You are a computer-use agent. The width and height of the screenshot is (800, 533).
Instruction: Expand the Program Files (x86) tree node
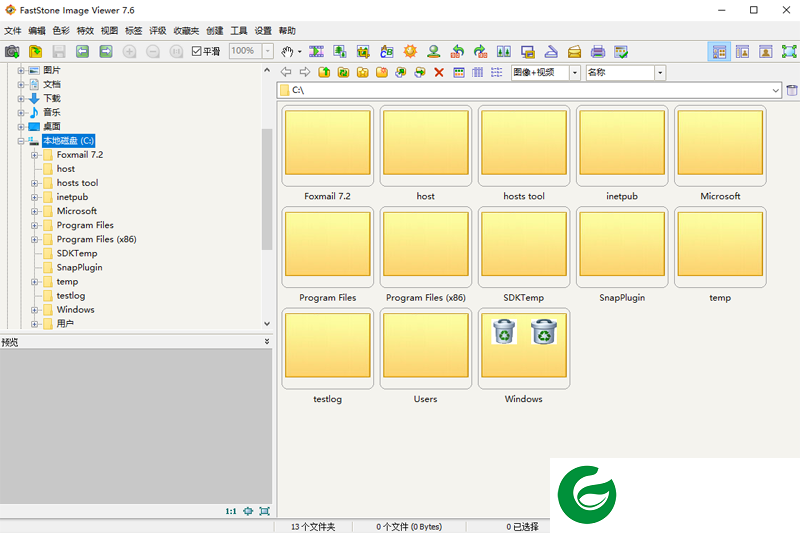pyautogui.click(x=34, y=240)
